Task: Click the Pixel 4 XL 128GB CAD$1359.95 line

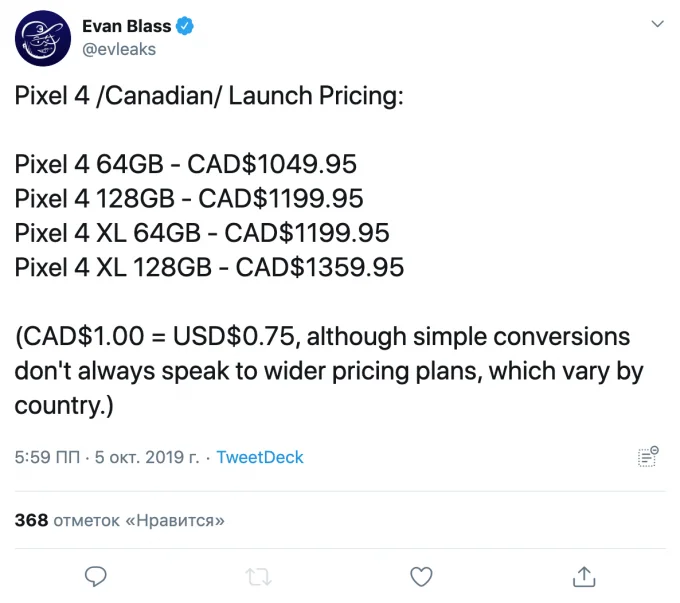Action: tap(209, 267)
